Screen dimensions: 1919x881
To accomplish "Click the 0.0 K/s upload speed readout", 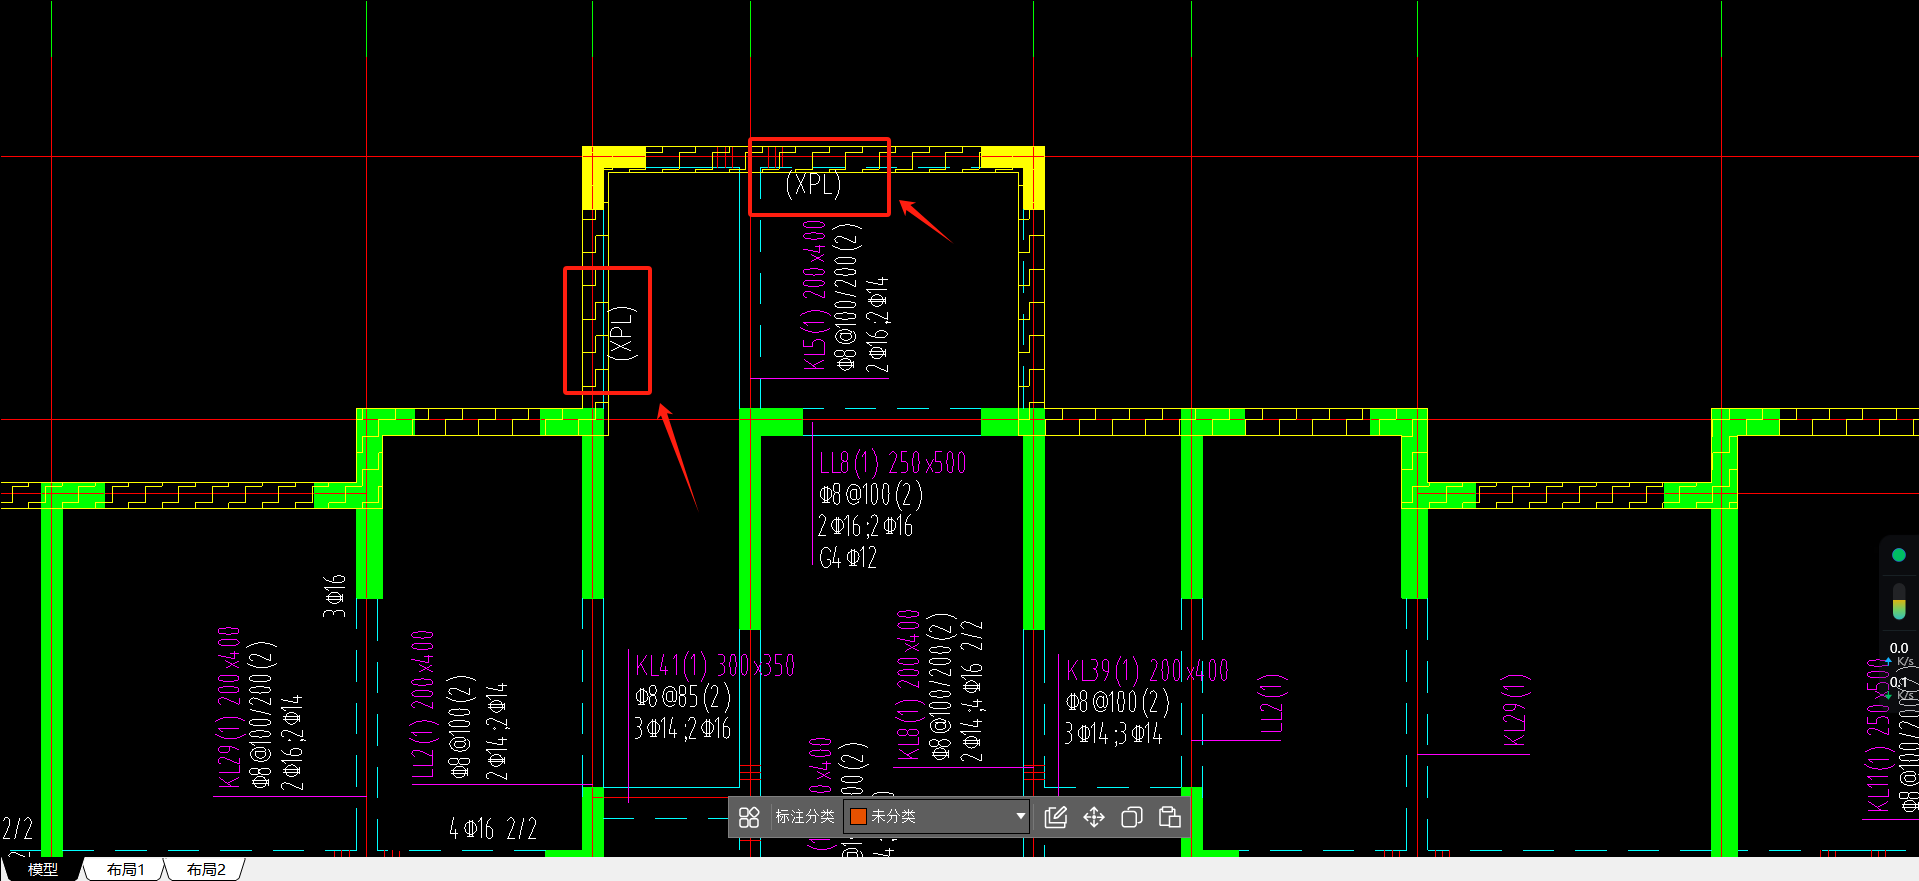I will (1899, 653).
